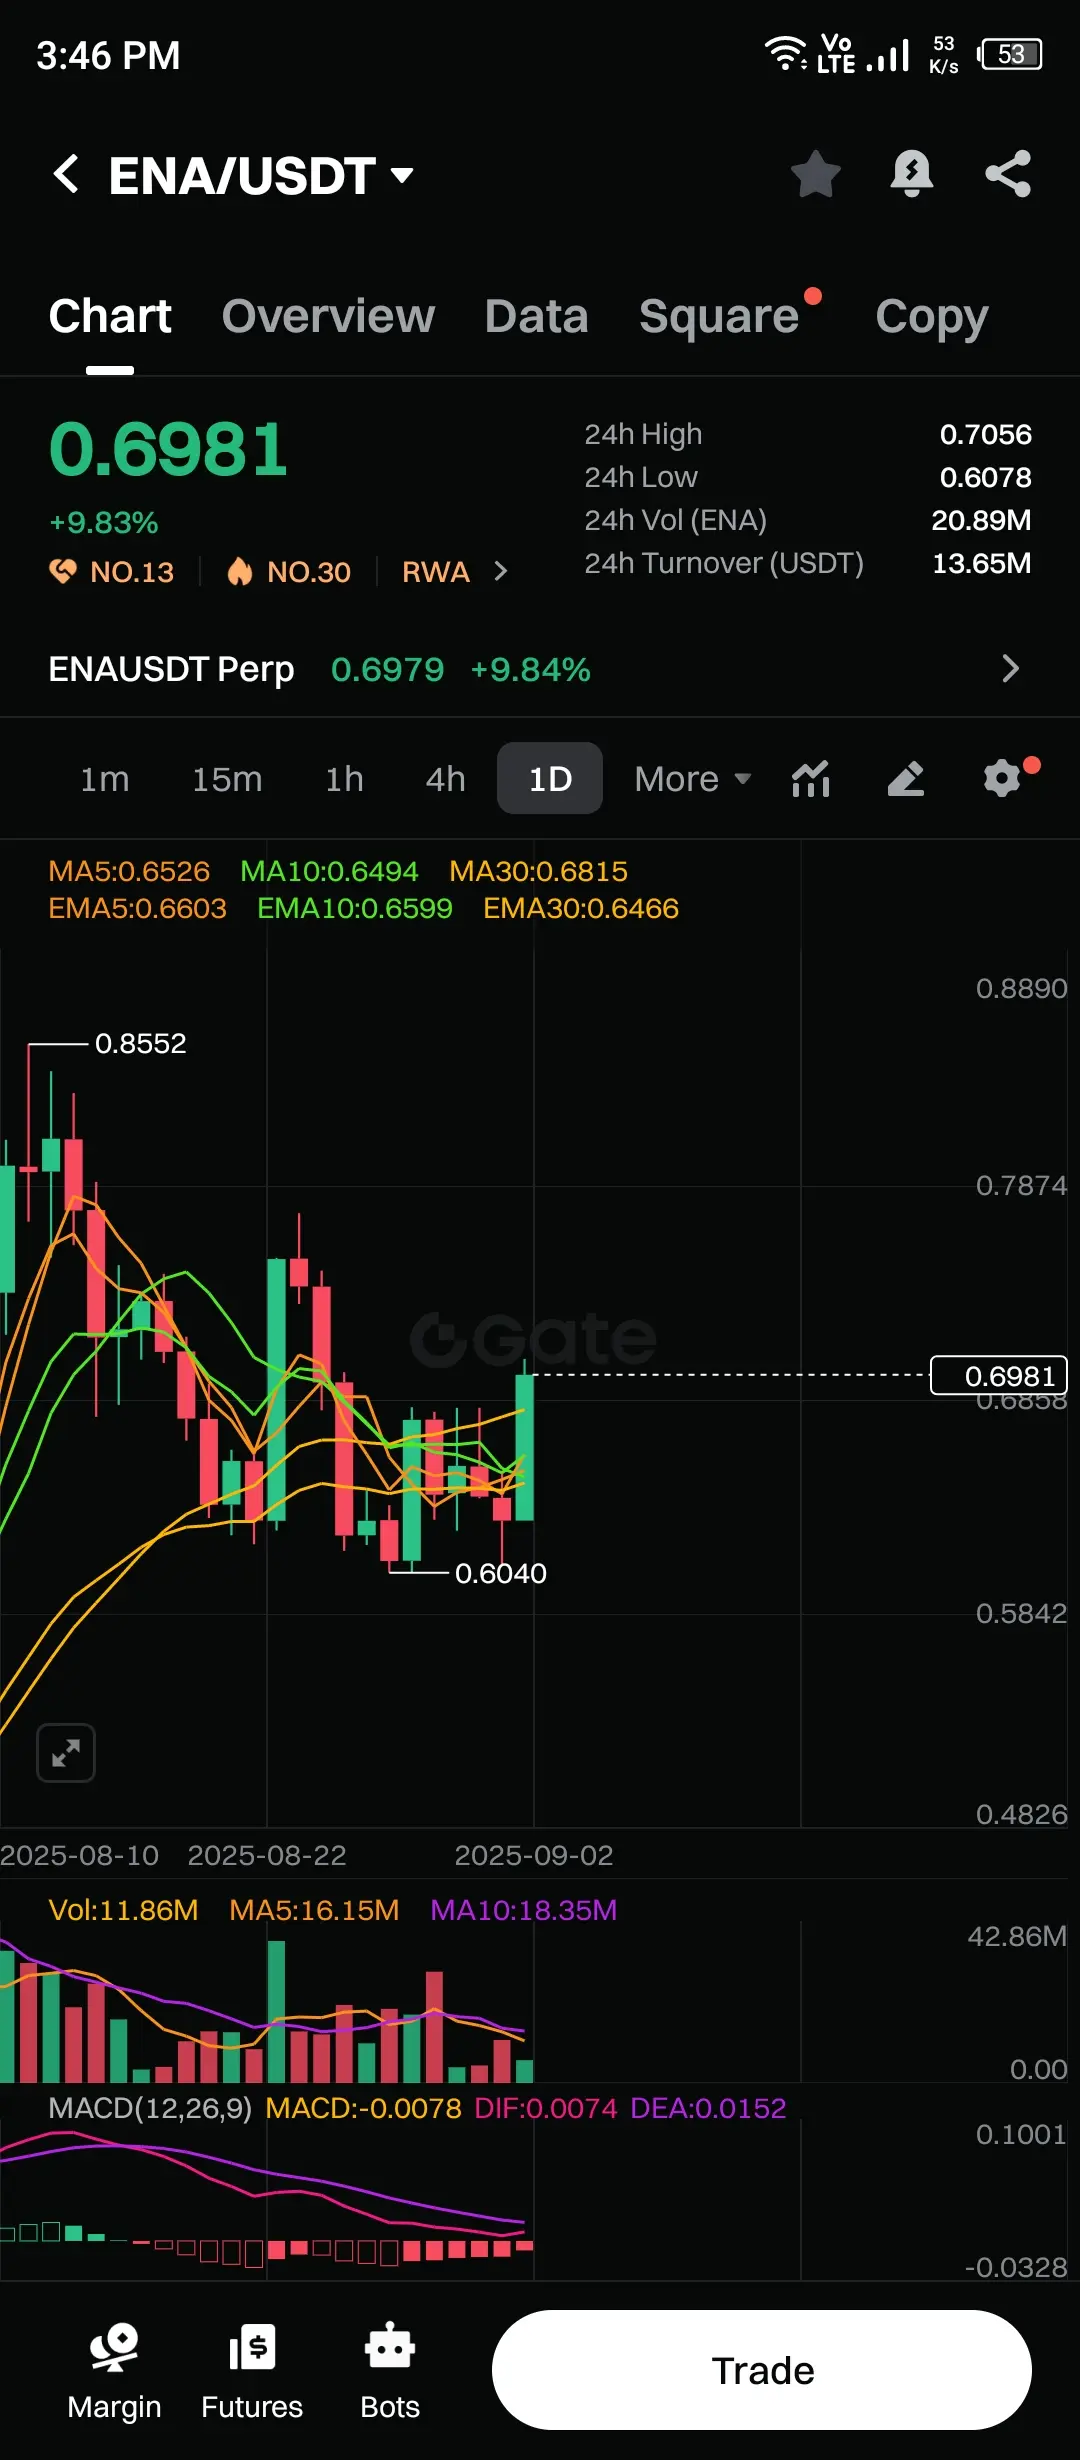Tap the 24h High value 0.7056
1080x2460 pixels.
click(x=986, y=434)
